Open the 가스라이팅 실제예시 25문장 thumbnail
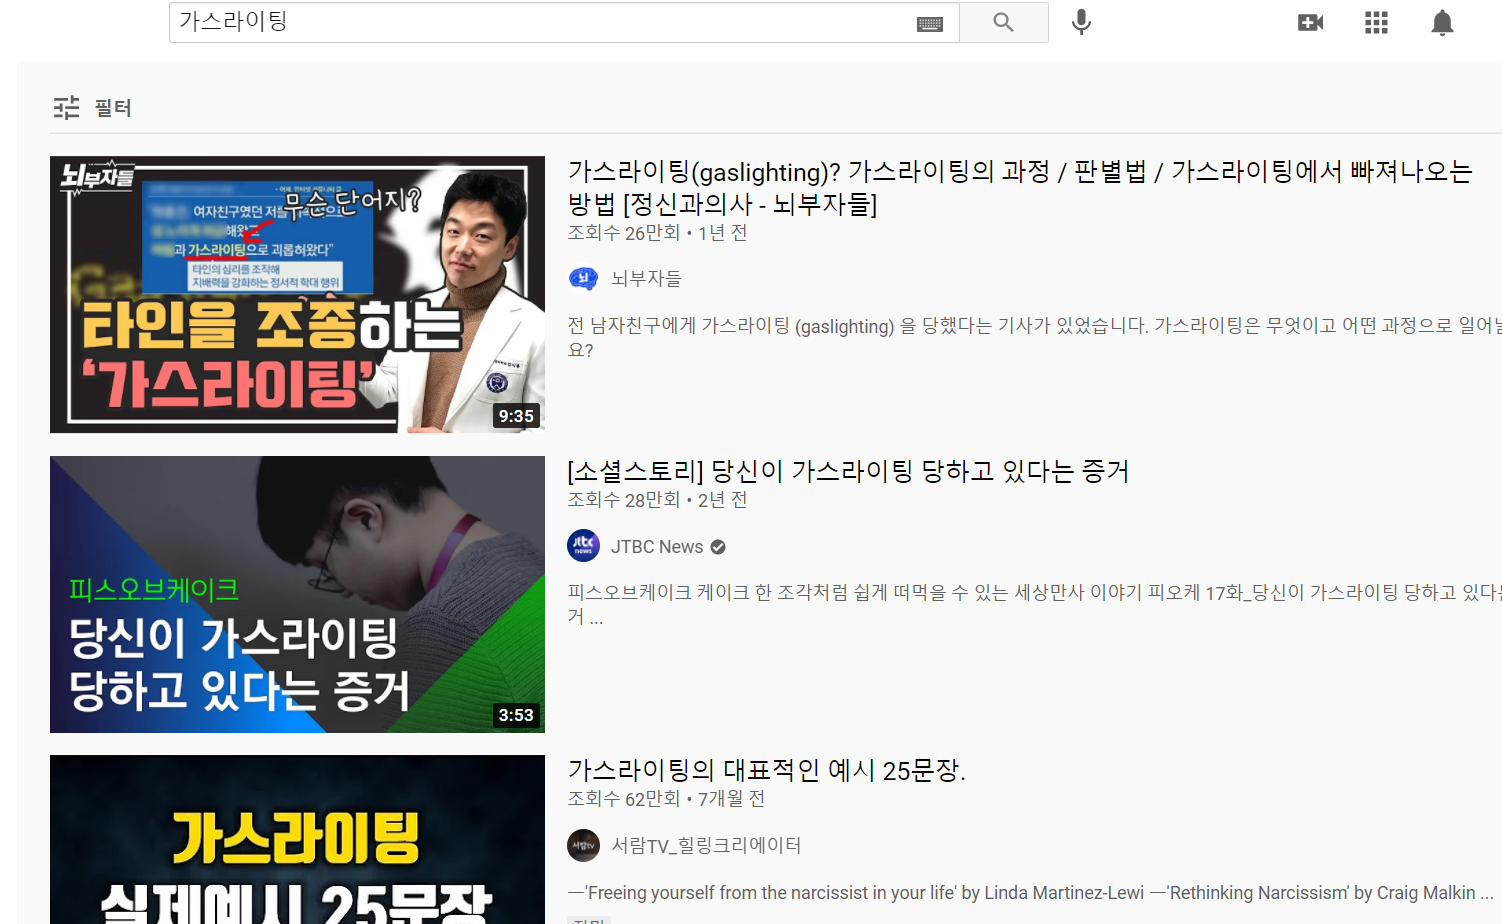Viewport: 1502px width, 924px height. [297, 839]
